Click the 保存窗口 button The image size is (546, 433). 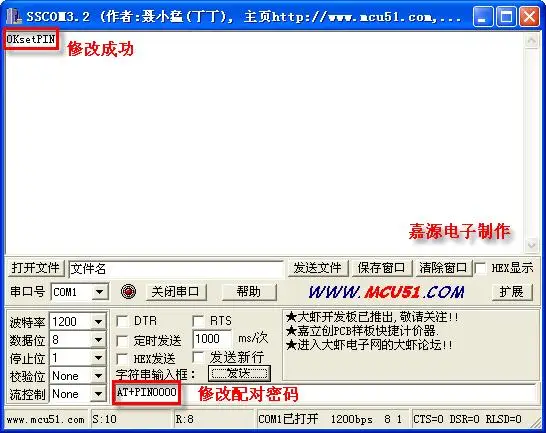pyautogui.click(x=381, y=268)
